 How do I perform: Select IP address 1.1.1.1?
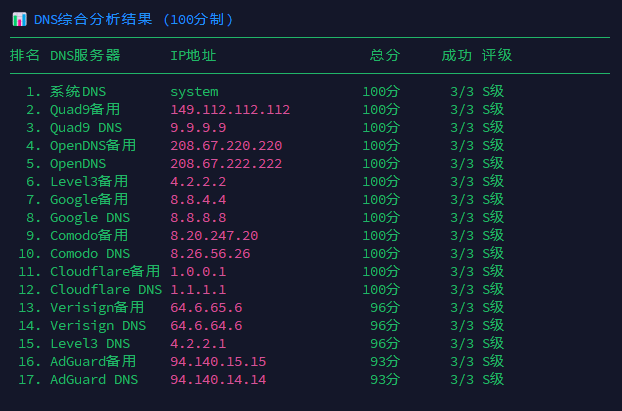(x=198, y=290)
